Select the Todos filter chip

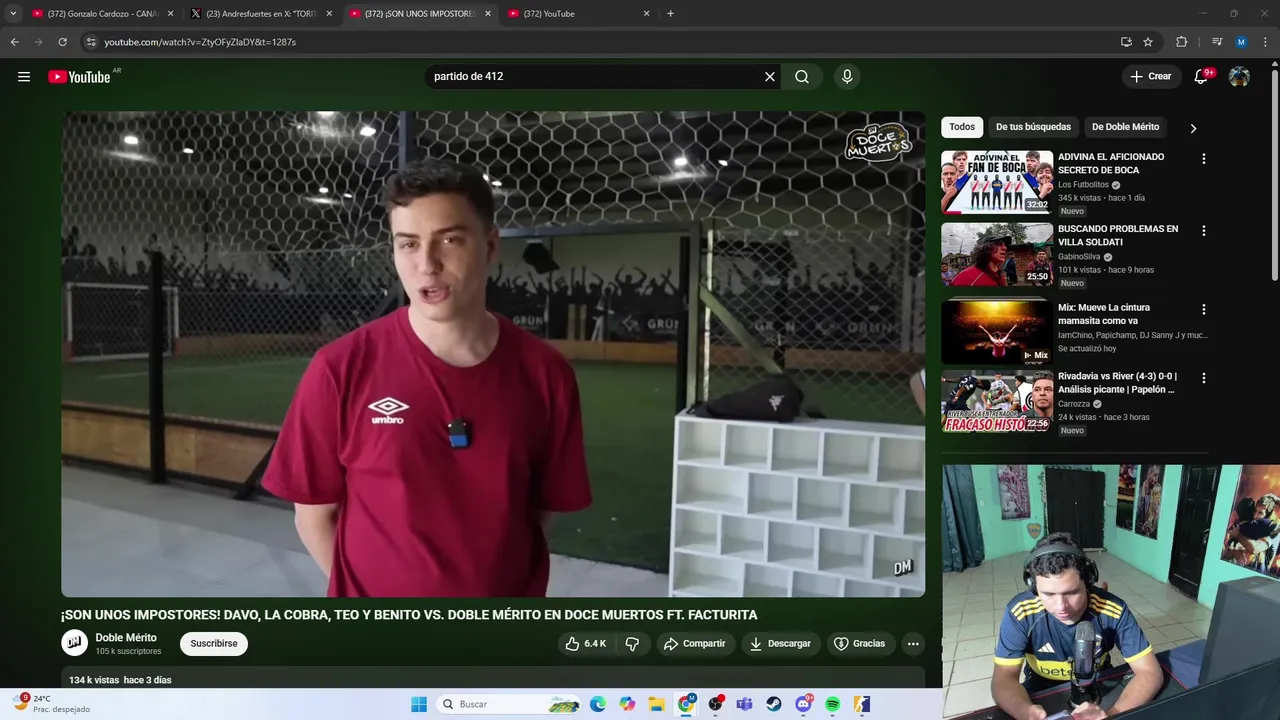[x=962, y=127]
